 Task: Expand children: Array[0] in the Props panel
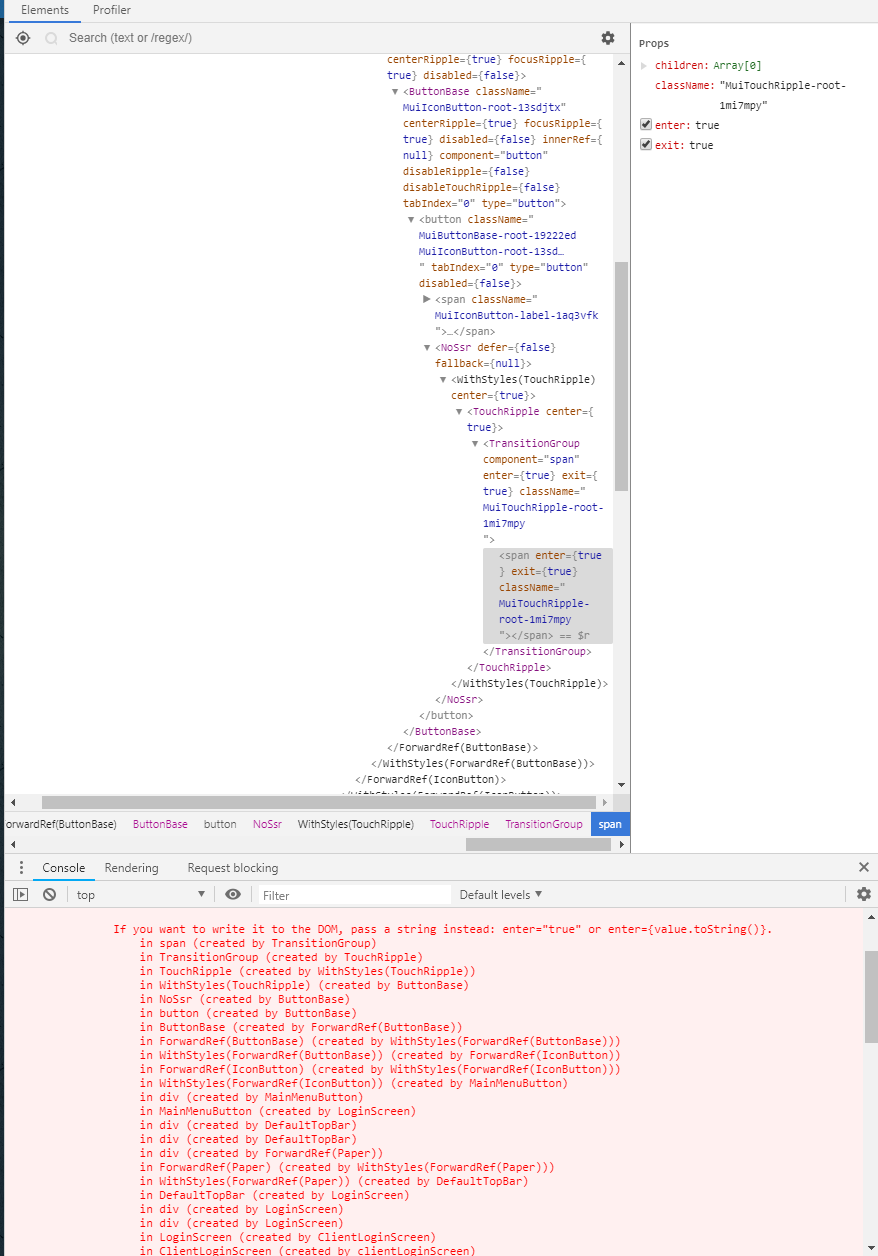click(x=641, y=64)
